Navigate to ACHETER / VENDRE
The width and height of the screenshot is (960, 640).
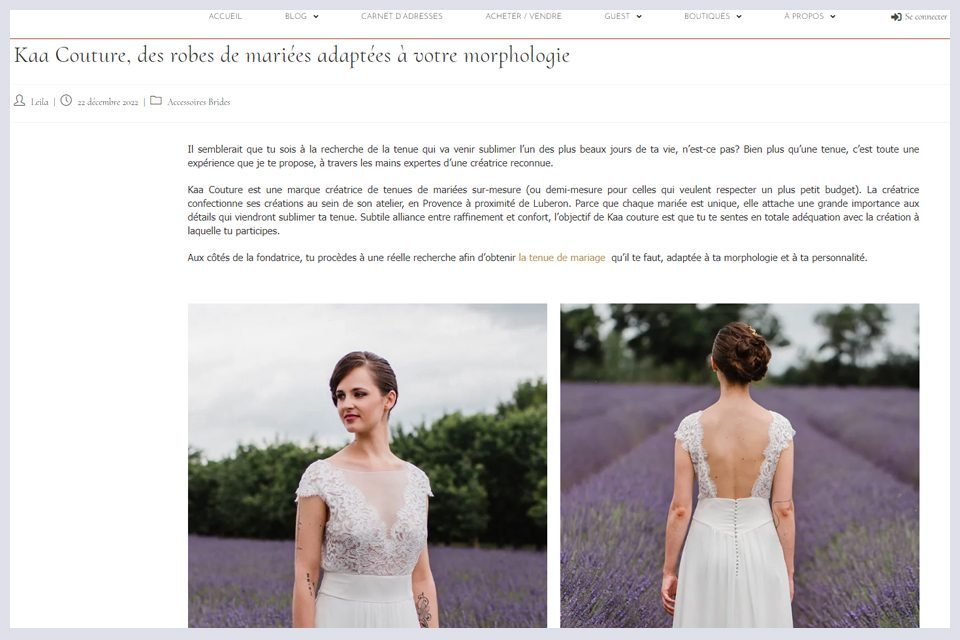pyautogui.click(x=523, y=16)
